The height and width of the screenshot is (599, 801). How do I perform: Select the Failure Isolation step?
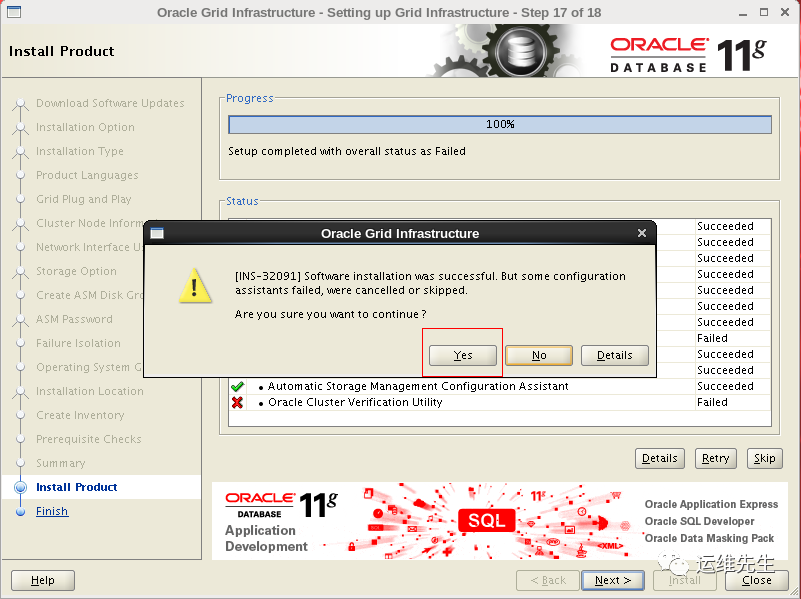pyautogui.click(x=78, y=343)
